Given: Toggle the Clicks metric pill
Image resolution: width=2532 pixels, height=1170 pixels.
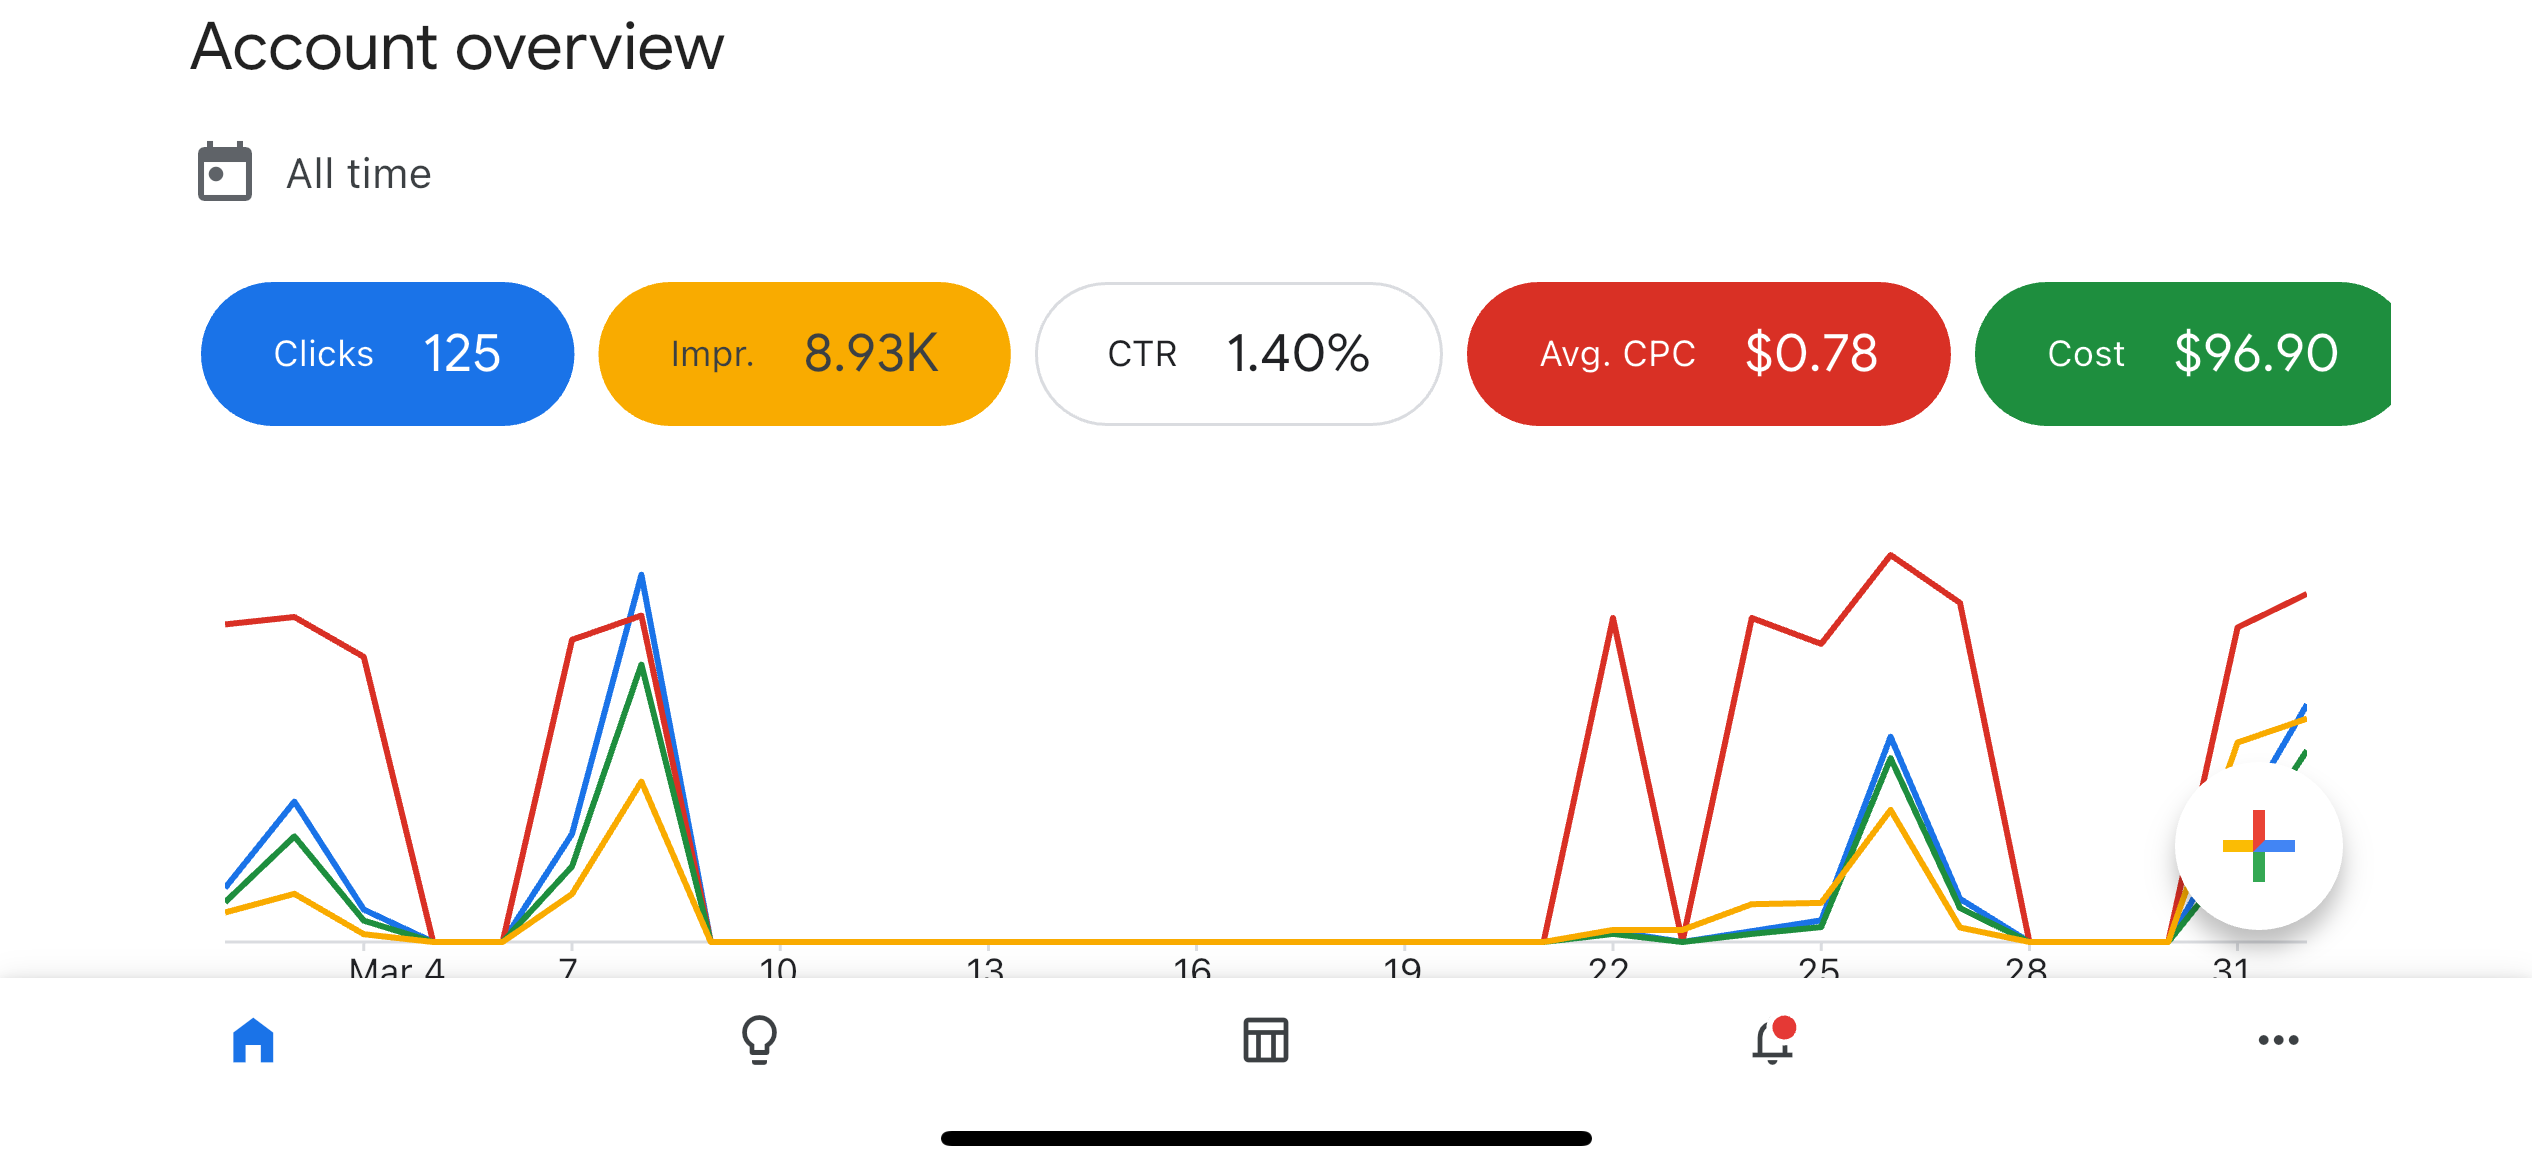Looking at the screenshot, I should [387, 354].
